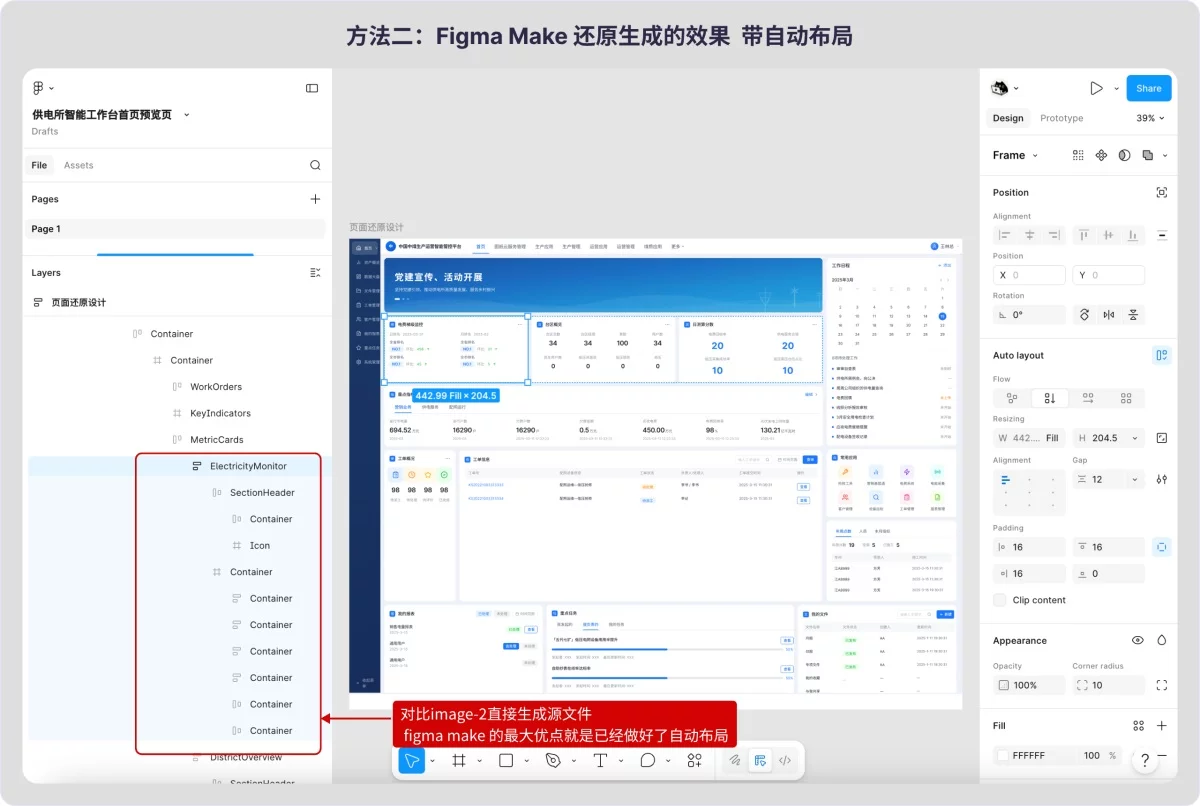This screenshot has width=1200, height=806.
Task: Open the Figma main menu logo
Action: tap(39, 88)
